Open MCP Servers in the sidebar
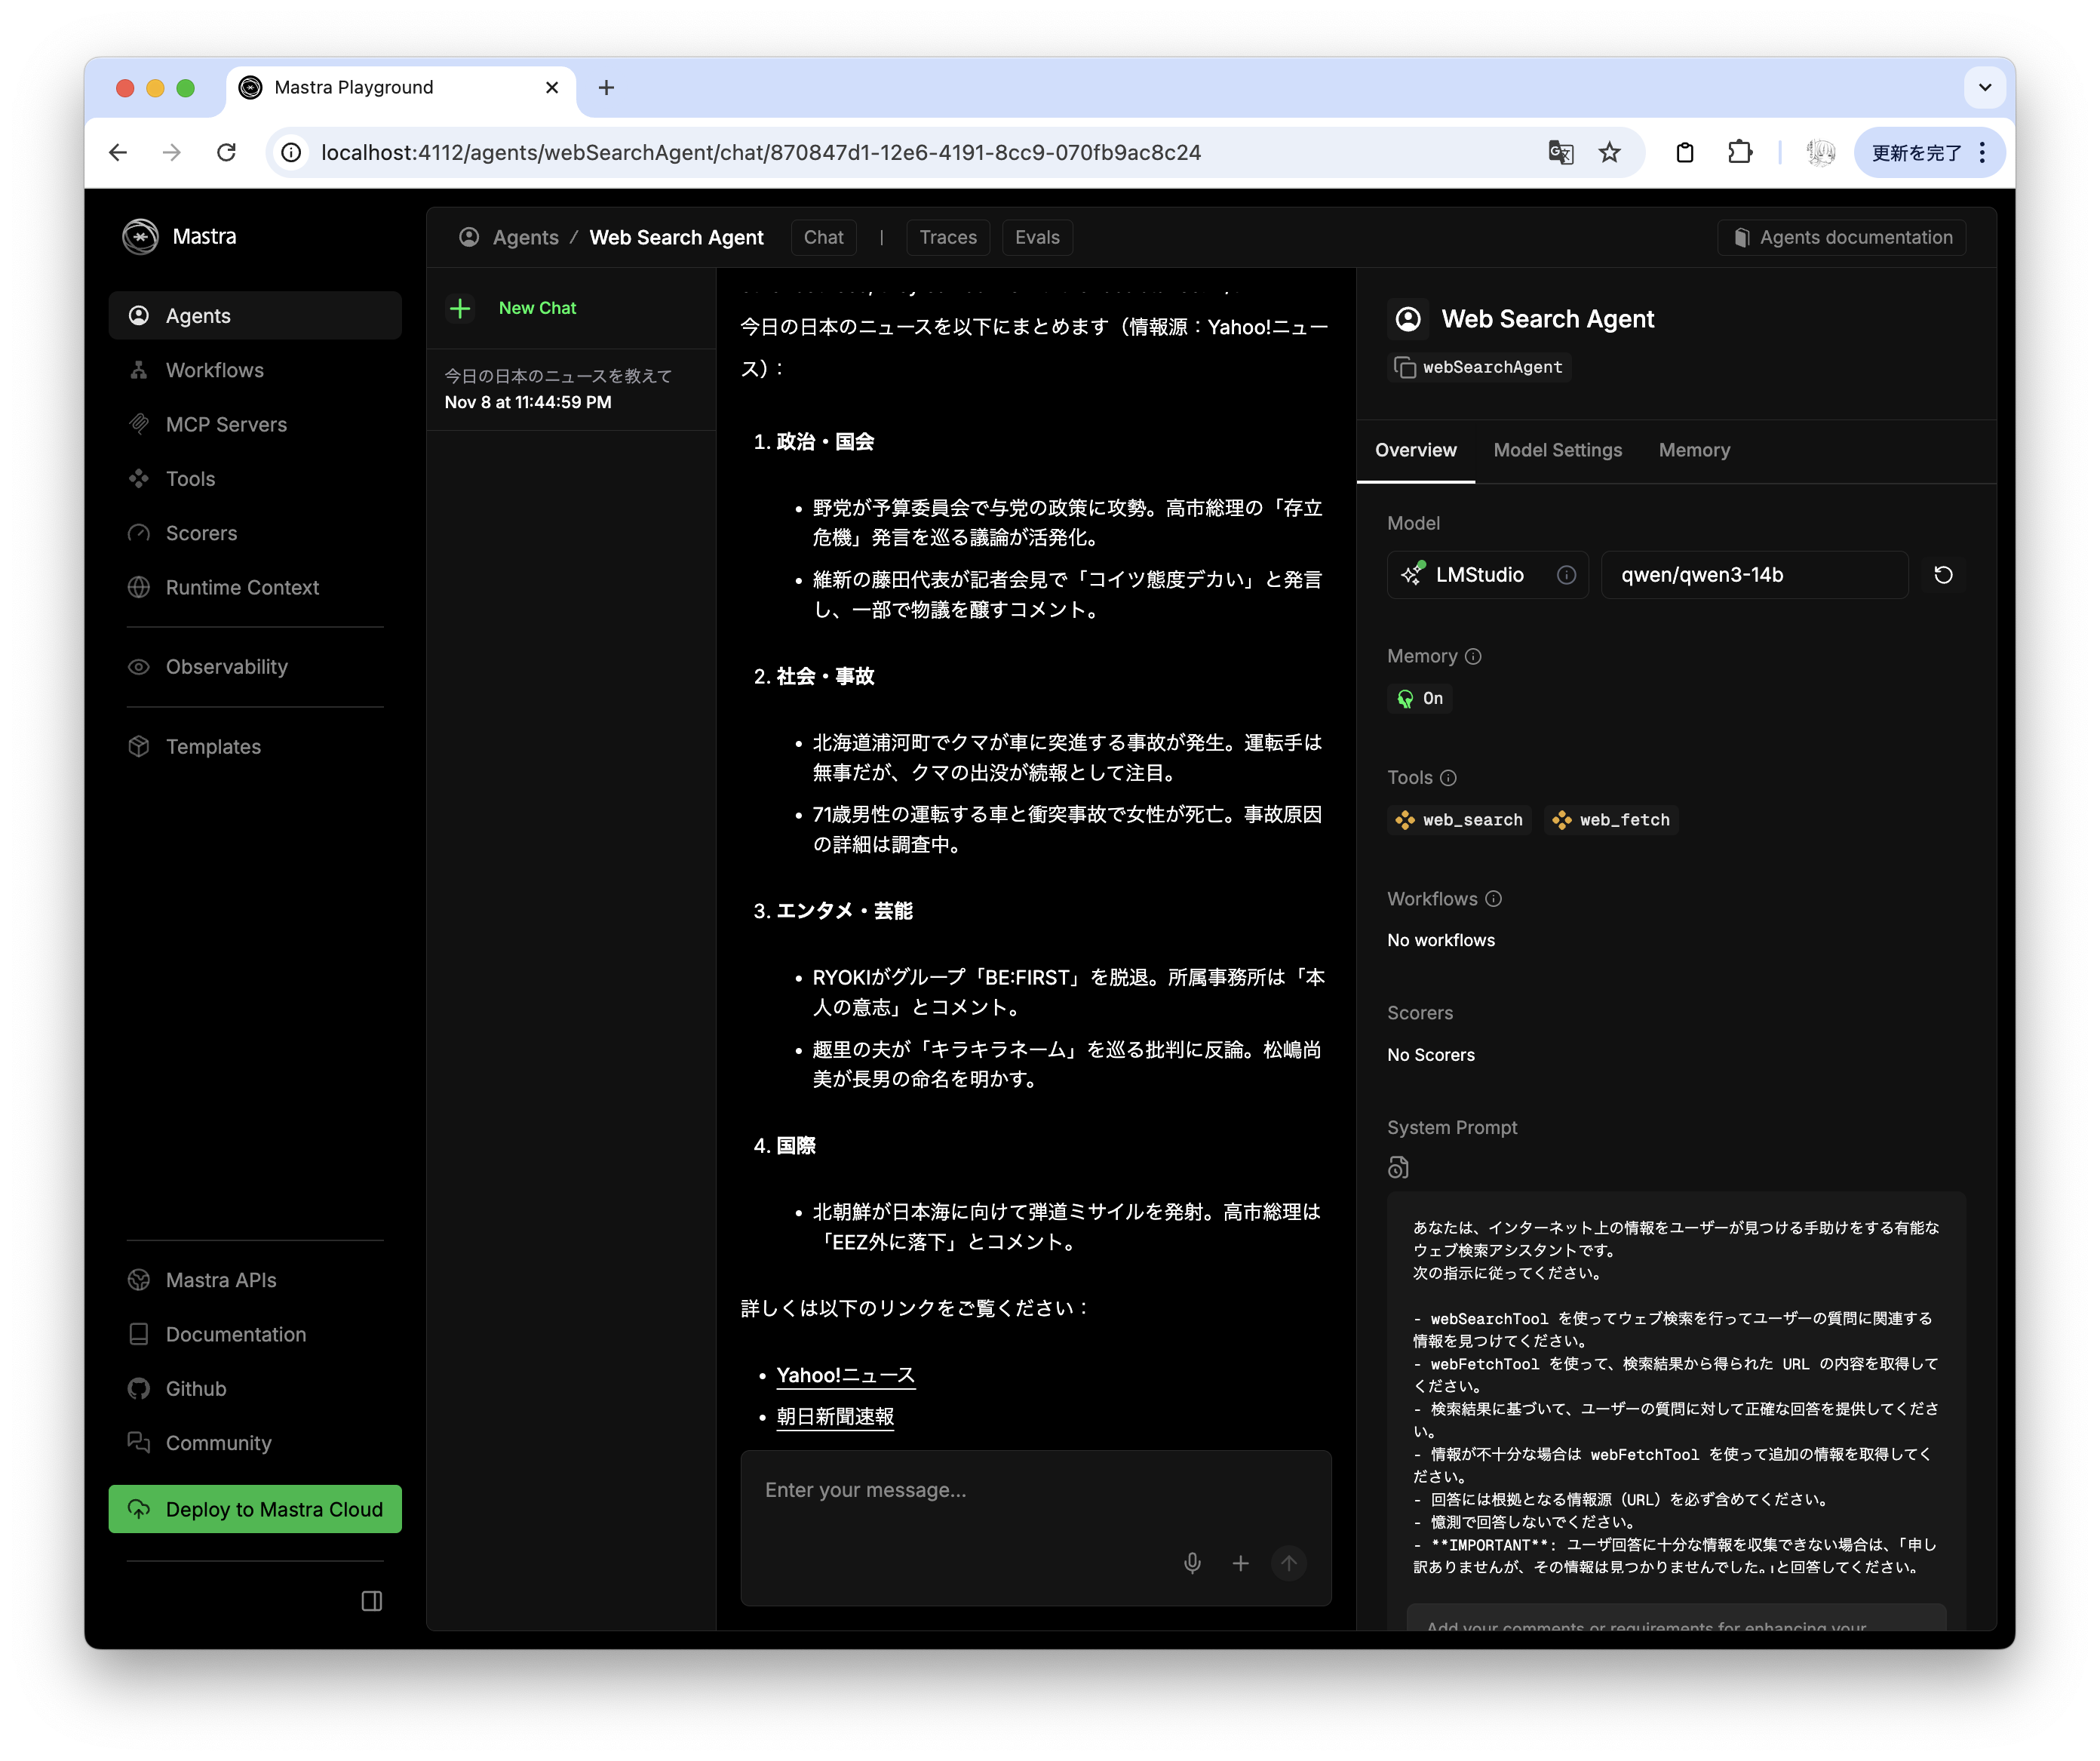The height and width of the screenshot is (1761, 2100). [x=226, y=424]
